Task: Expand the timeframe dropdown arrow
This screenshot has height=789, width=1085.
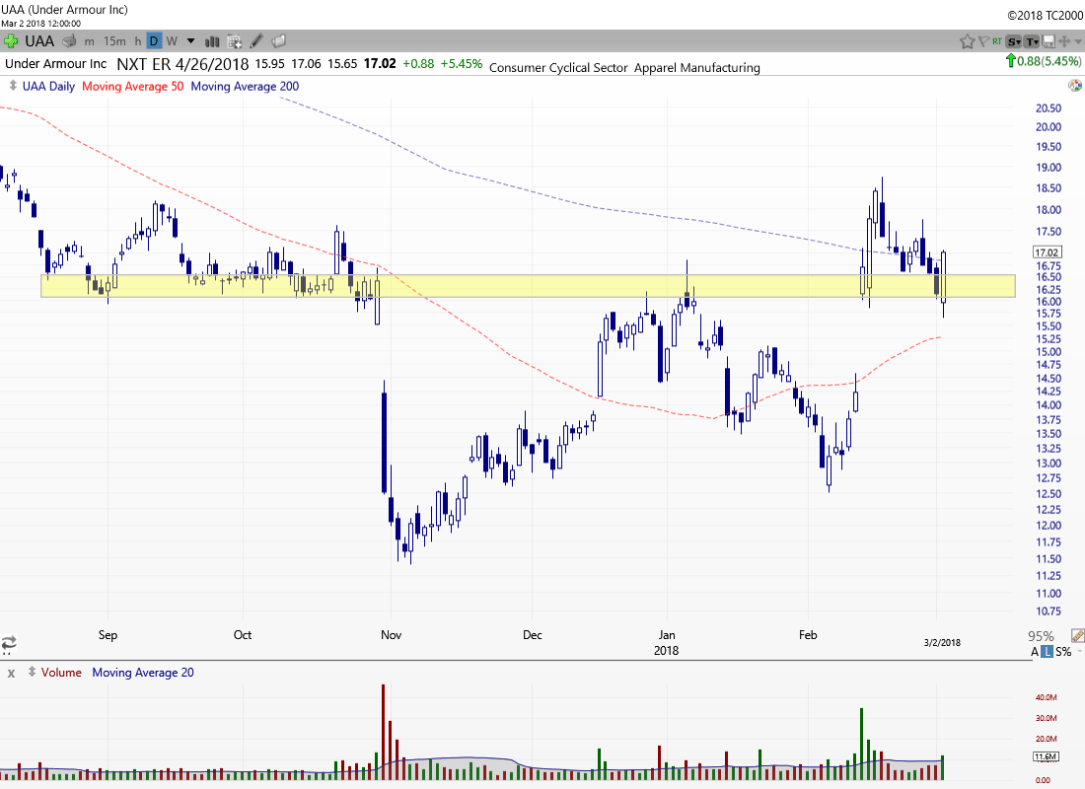Action: pyautogui.click(x=188, y=41)
